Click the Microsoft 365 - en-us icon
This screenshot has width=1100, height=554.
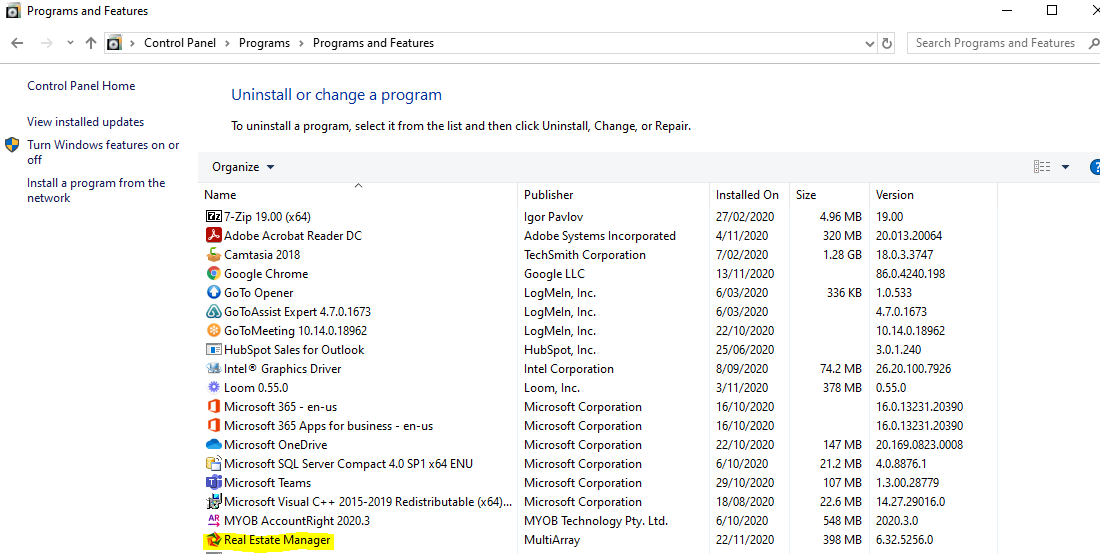click(213, 406)
